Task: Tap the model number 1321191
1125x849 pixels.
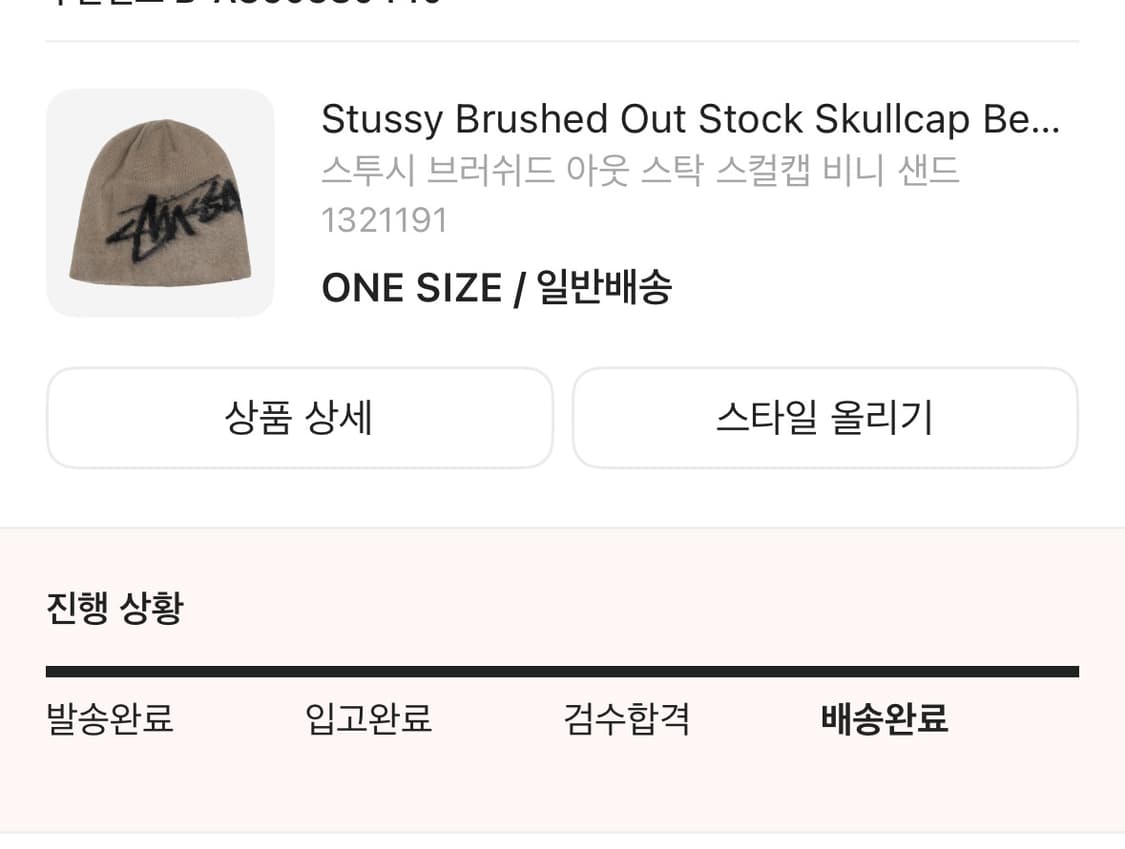Action: pyautogui.click(x=384, y=219)
